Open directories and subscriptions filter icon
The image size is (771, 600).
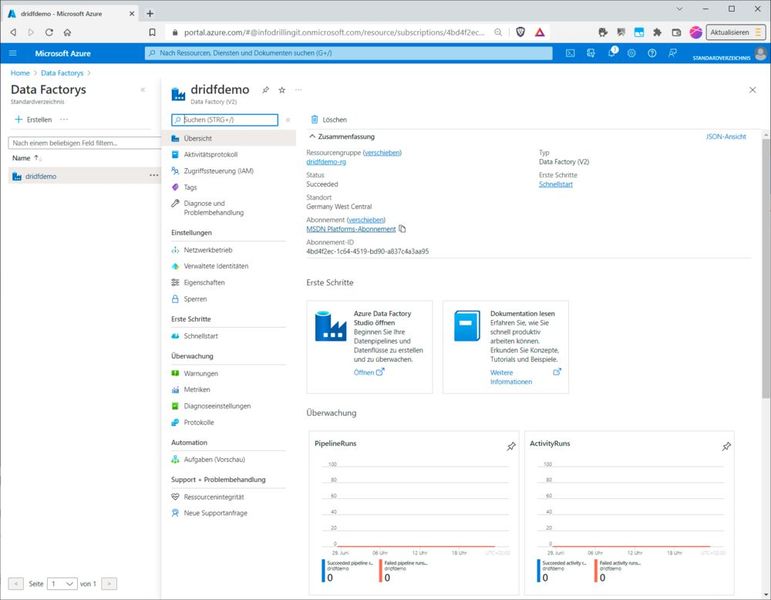point(591,53)
